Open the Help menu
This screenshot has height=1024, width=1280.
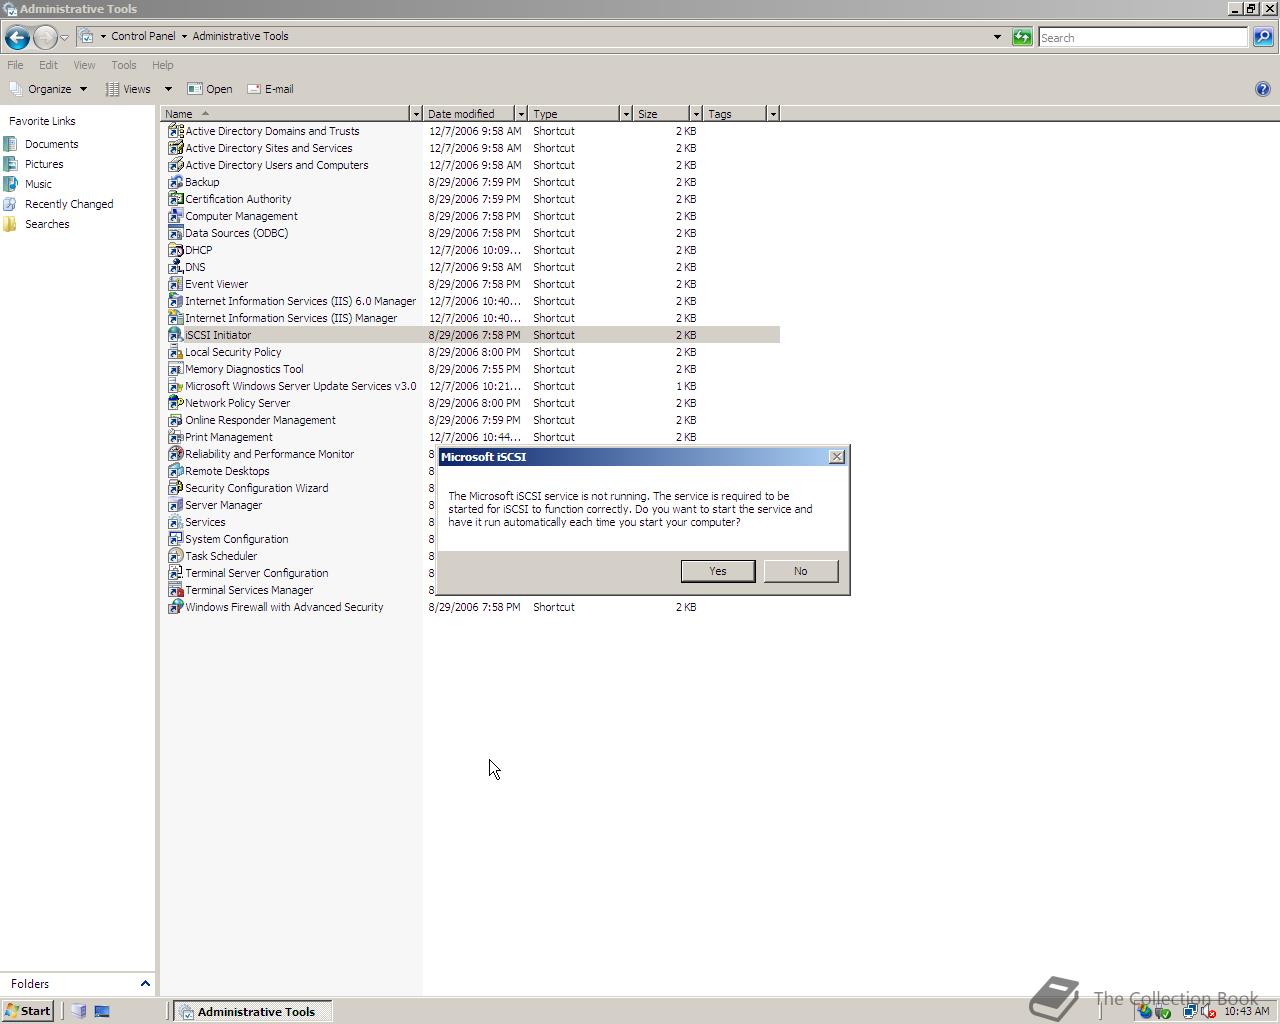coord(162,65)
